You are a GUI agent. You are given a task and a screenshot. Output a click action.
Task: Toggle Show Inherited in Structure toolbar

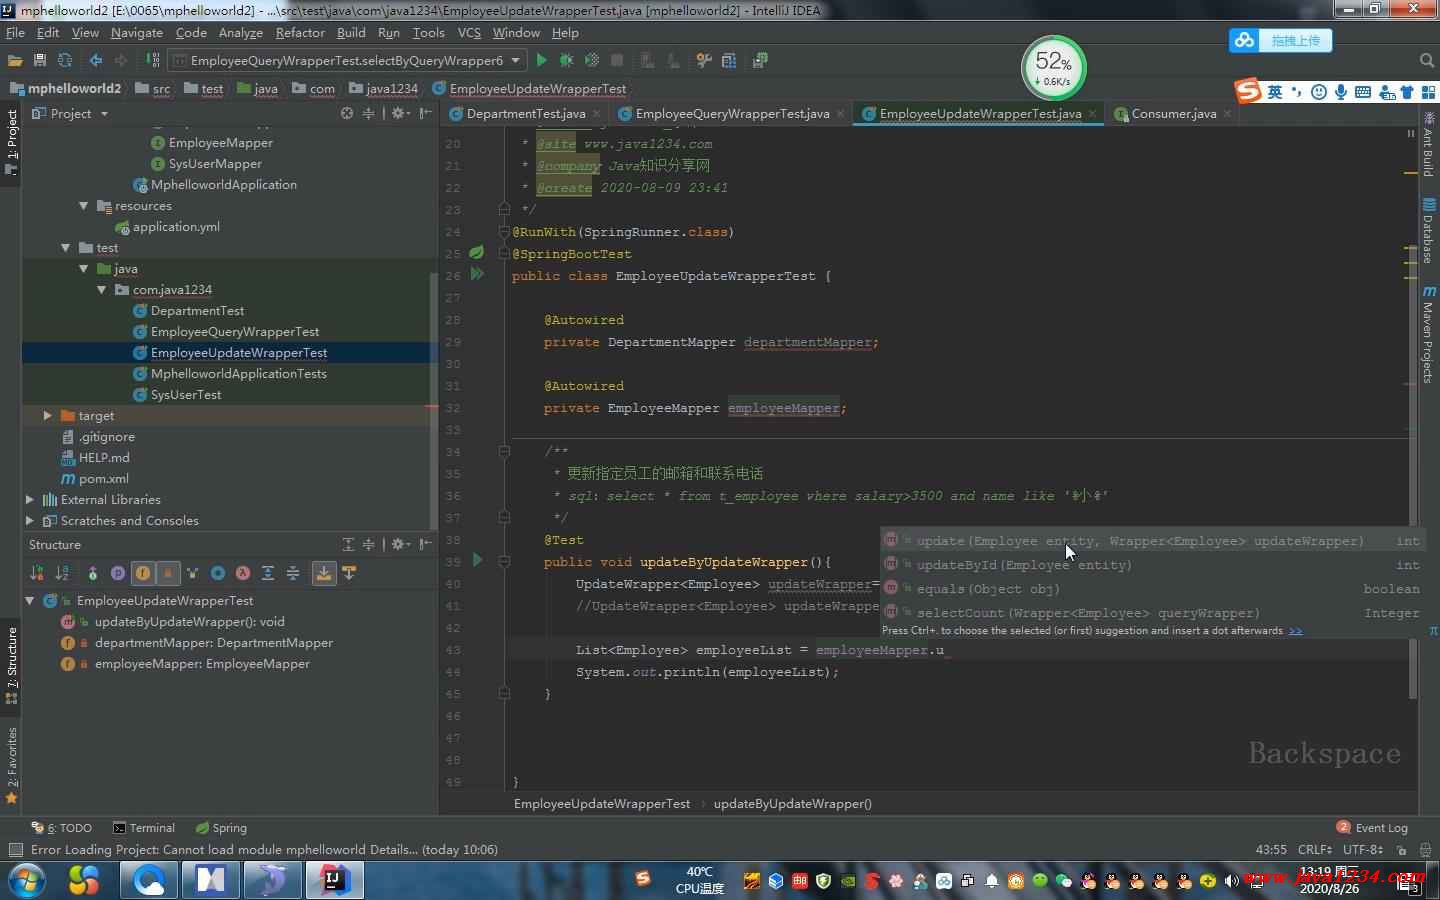(x=92, y=573)
